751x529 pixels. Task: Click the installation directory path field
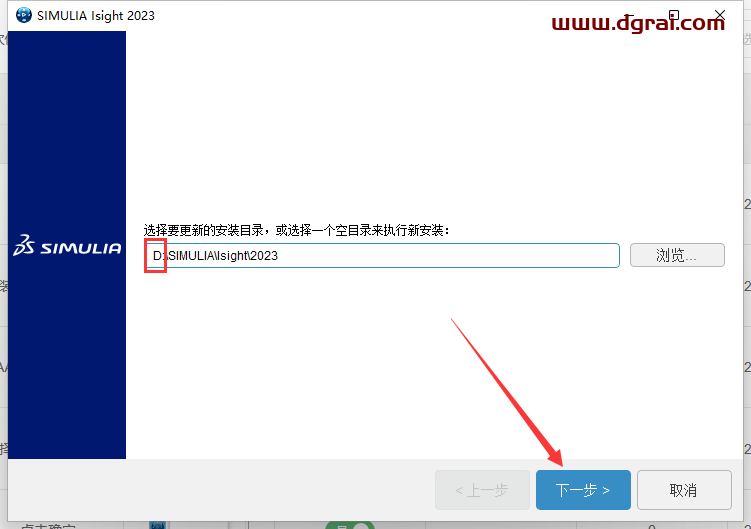(382, 255)
